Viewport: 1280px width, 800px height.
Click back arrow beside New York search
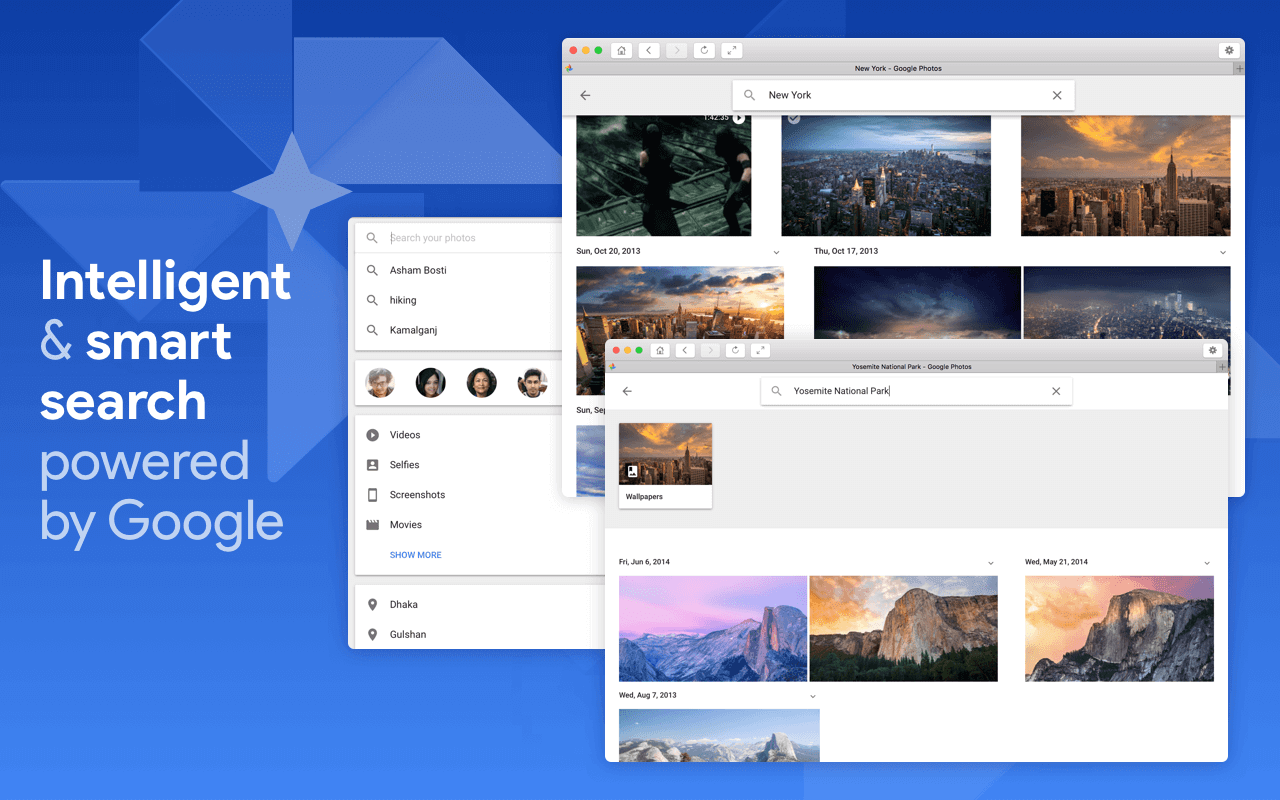point(585,95)
